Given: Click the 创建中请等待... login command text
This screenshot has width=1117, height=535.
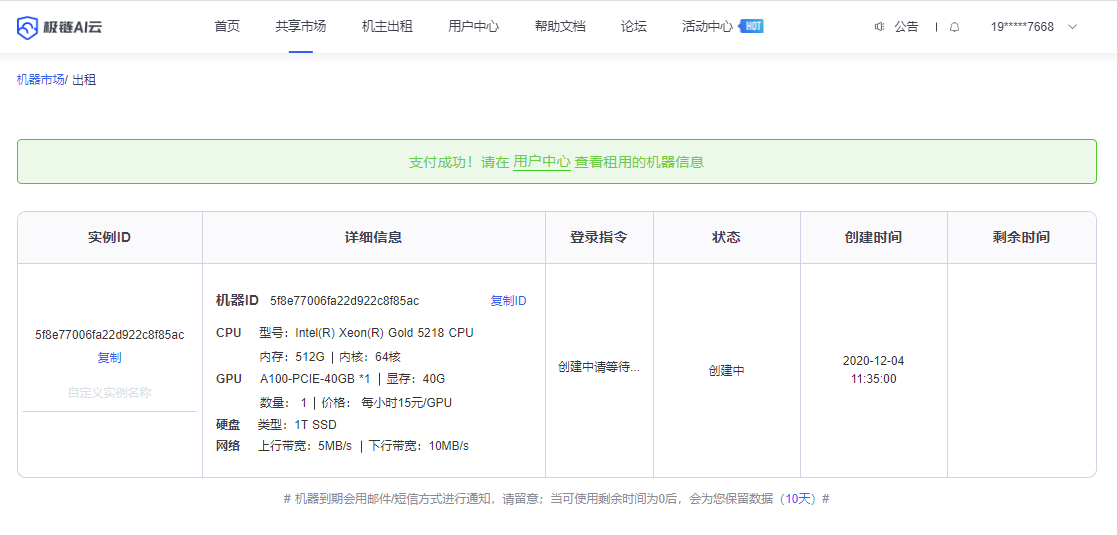Looking at the screenshot, I should click(599, 368).
